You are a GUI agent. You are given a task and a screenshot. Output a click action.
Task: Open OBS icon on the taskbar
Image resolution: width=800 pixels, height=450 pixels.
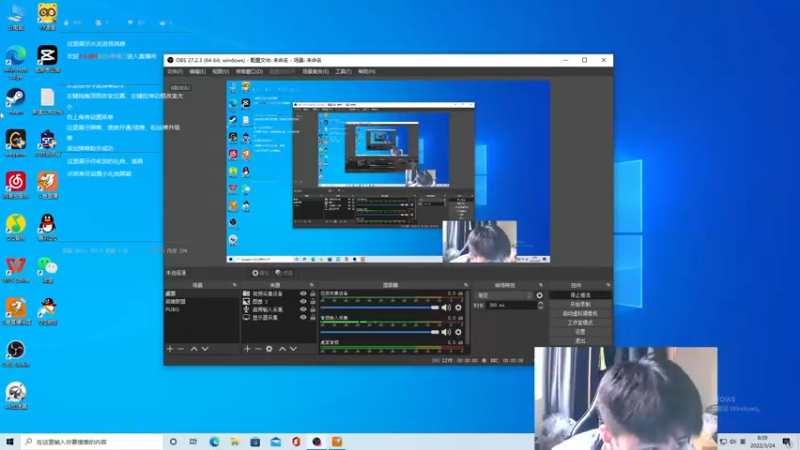(x=316, y=442)
